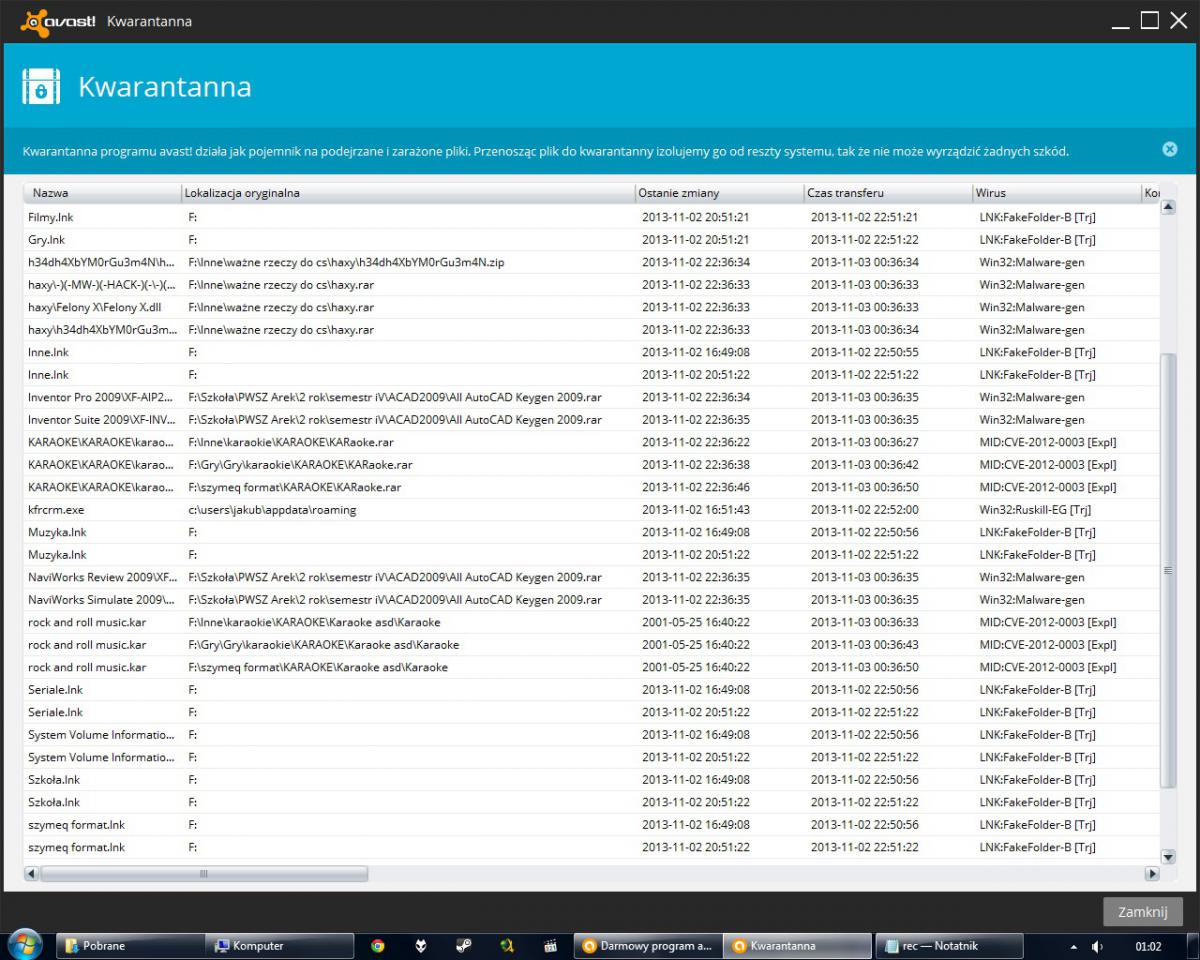Viewport: 1200px width, 960px height.
Task: Open the clapperboard media player taskbar icon
Action: (550, 946)
